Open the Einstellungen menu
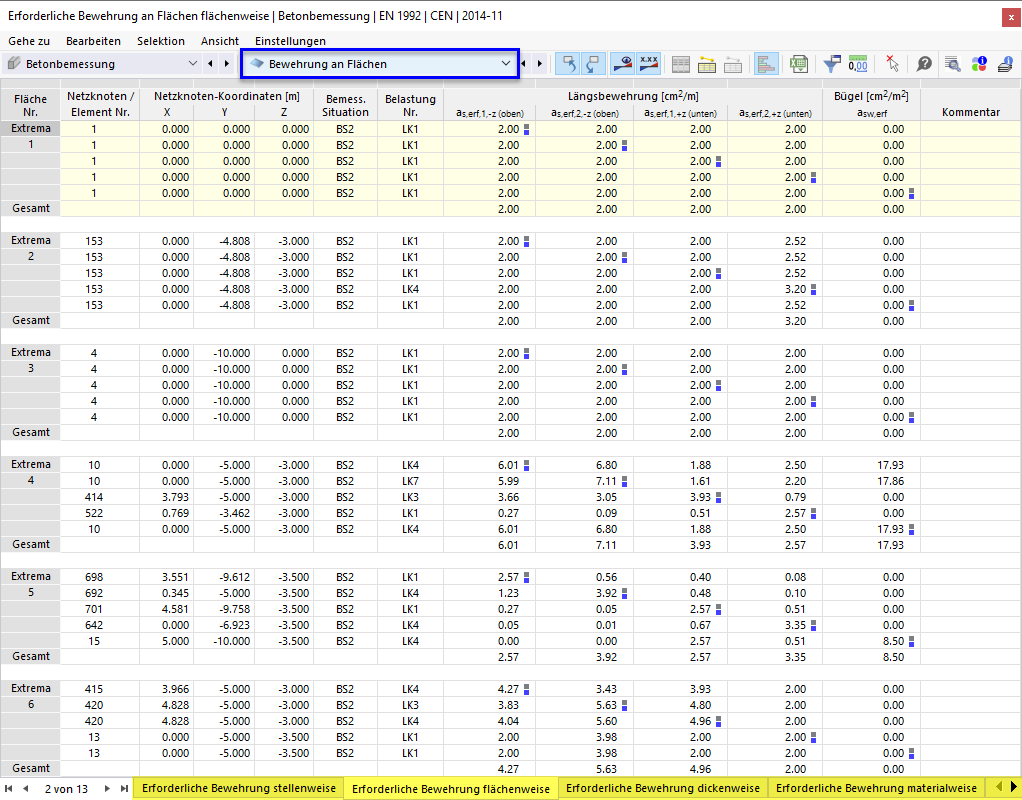Image resolution: width=1022 pixels, height=800 pixels. pyautogui.click(x=290, y=41)
